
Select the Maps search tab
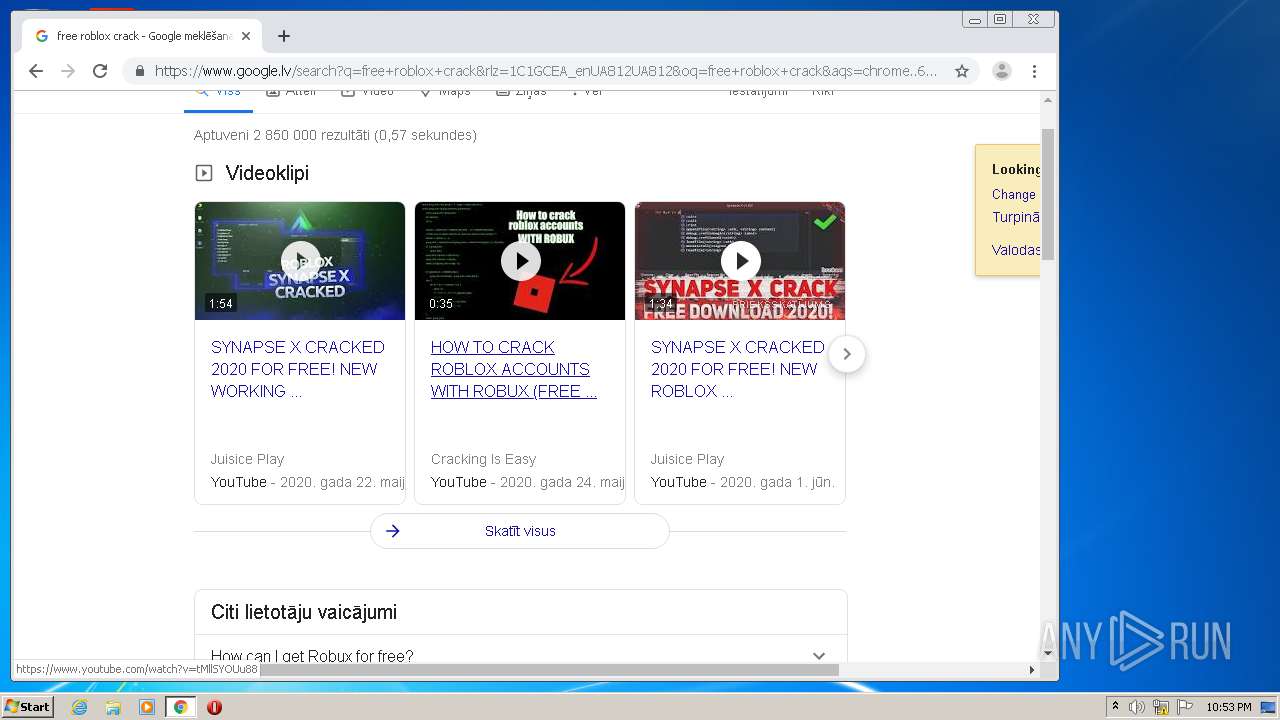[444, 92]
